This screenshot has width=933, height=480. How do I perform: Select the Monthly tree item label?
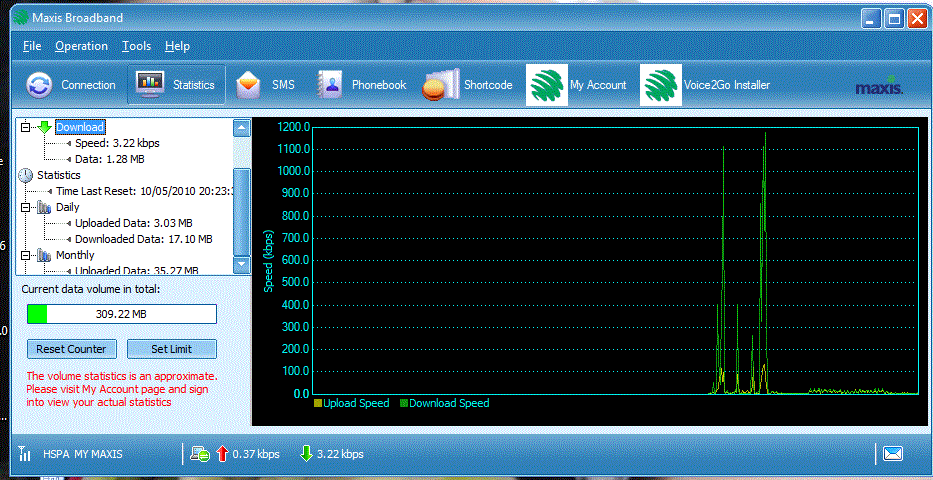(x=75, y=255)
